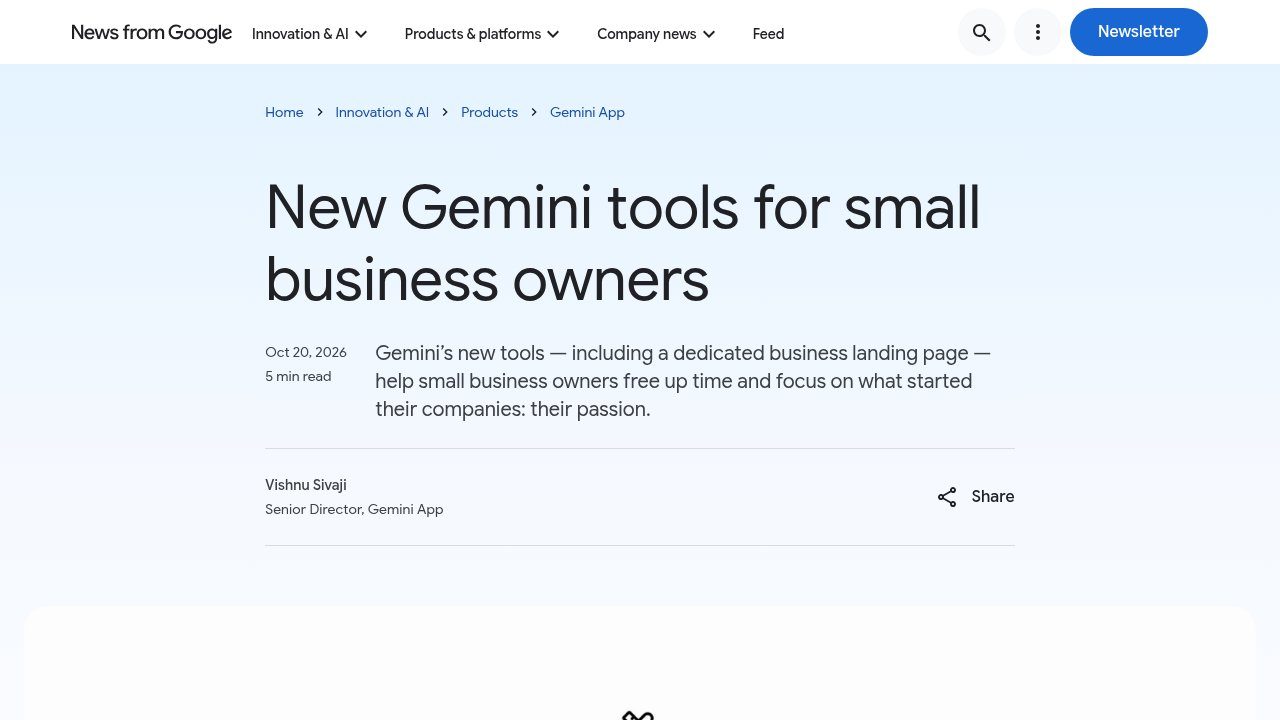This screenshot has width=1280, height=720.
Task: Click the Senior Director, Gemini App subtitle
Action: pos(354,509)
